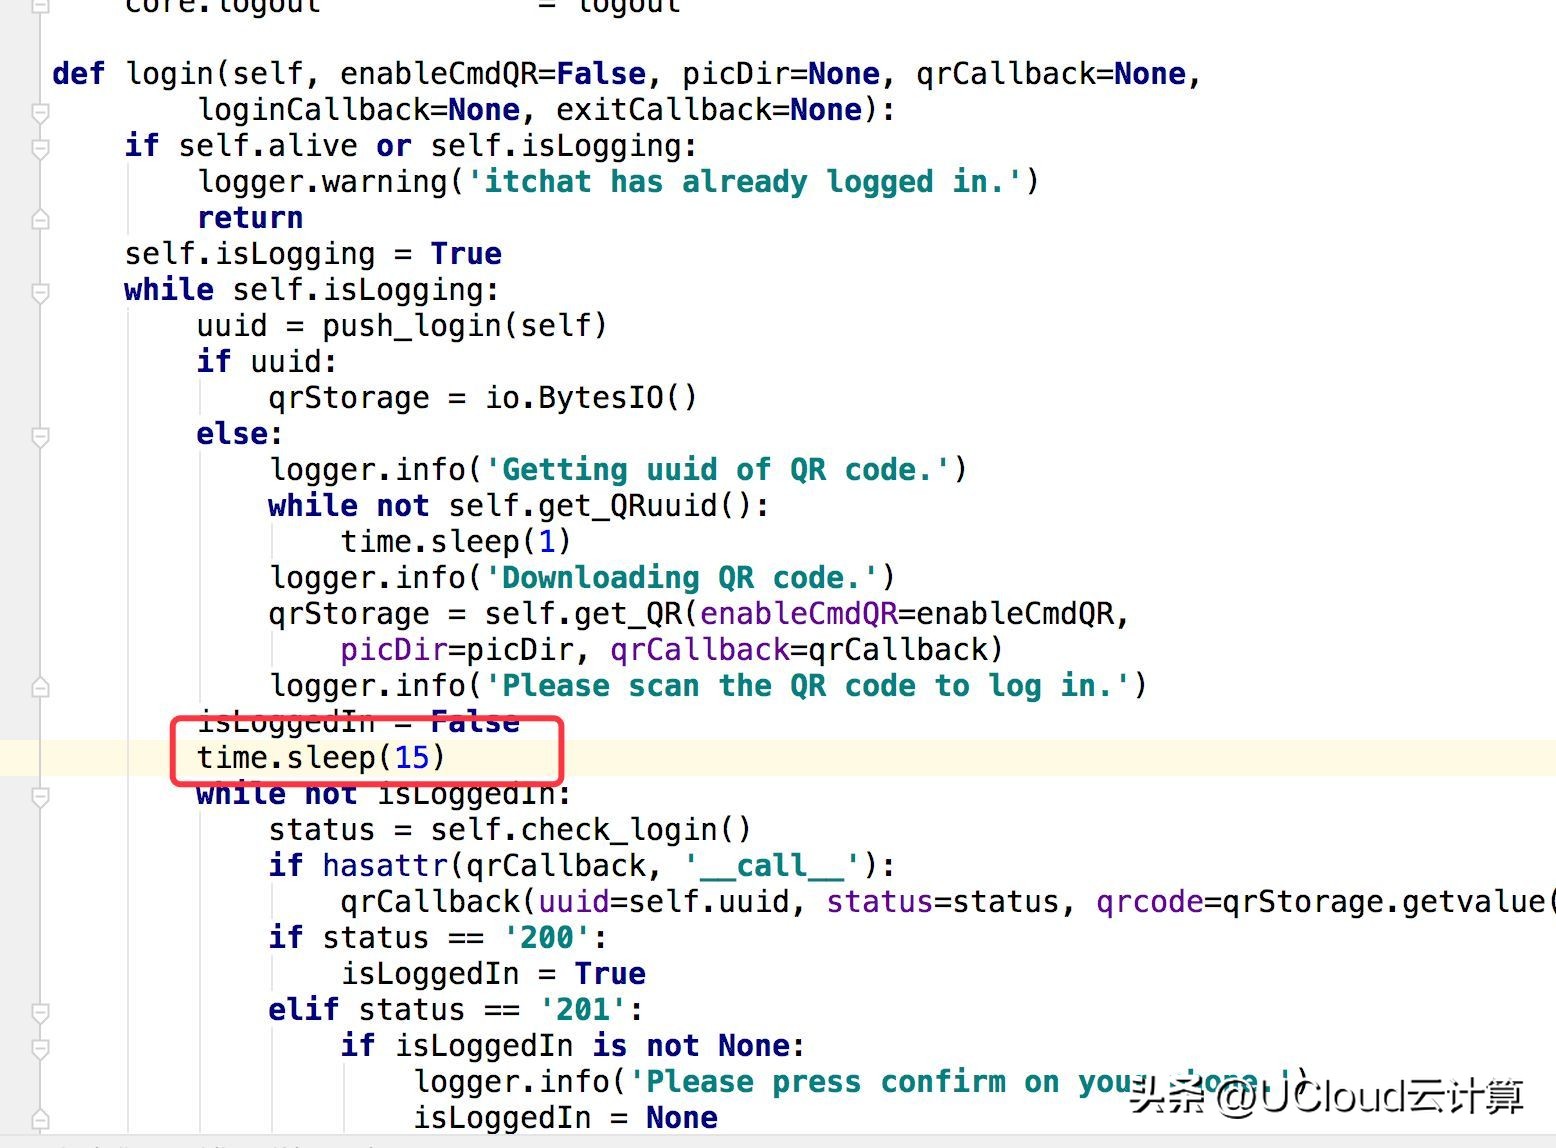Click the 'time.sleep(1)' call
The height and width of the screenshot is (1148, 1556).
[456, 542]
